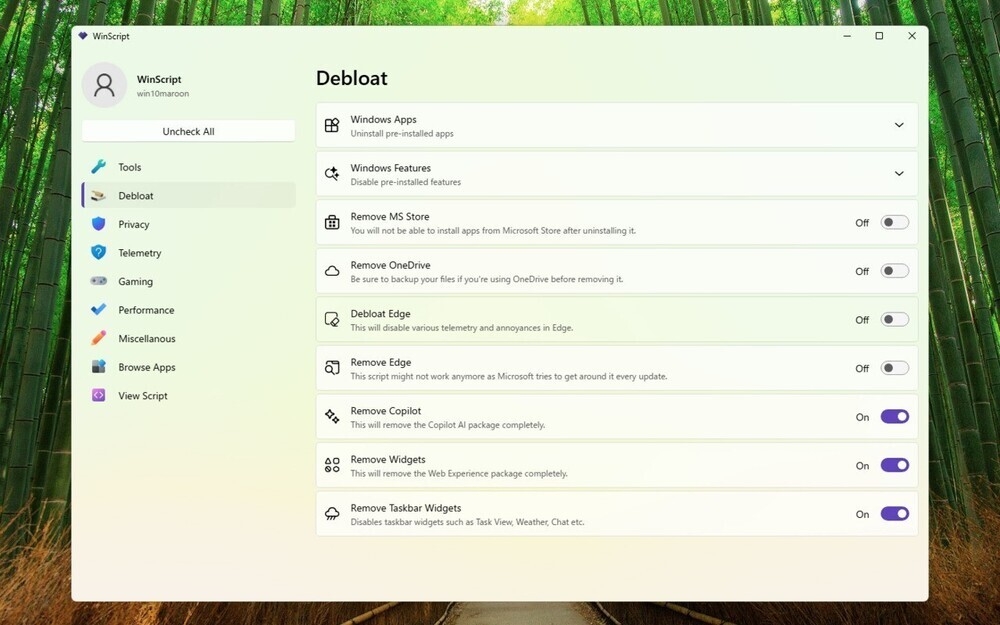Image resolution: width=1000 pixels, height=625 pixels.
Task: Switch to the Gaming page
Action: point(189,281)
